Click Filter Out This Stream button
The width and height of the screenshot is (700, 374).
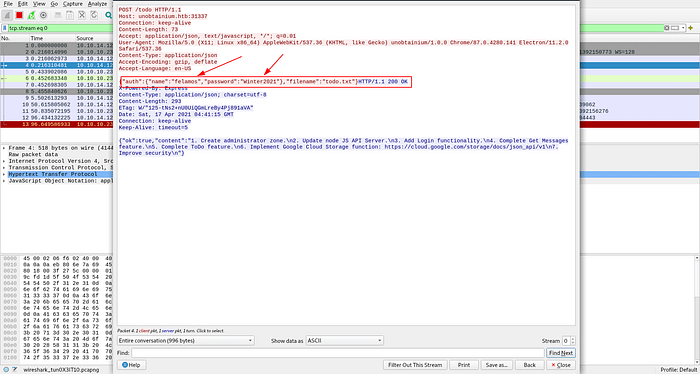click(x=415, y=365)
